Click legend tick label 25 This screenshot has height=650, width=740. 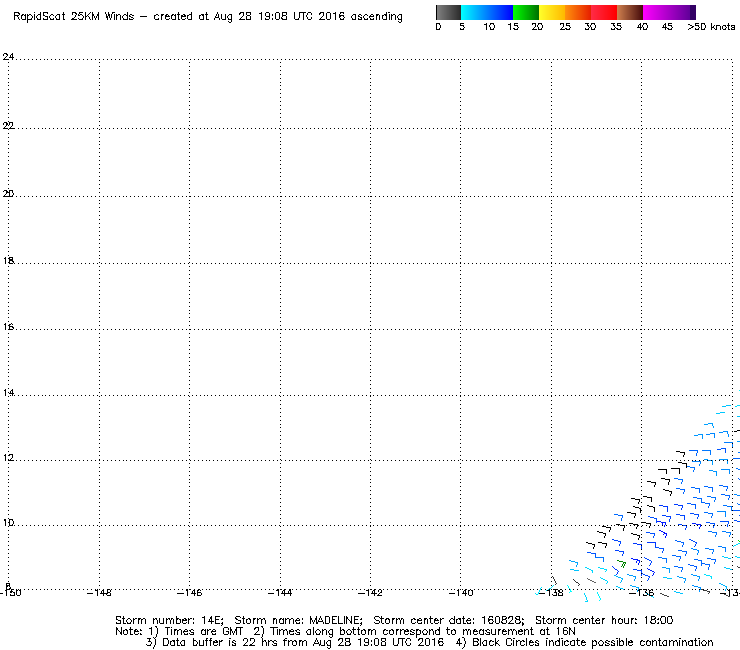(x=565, y=27)
